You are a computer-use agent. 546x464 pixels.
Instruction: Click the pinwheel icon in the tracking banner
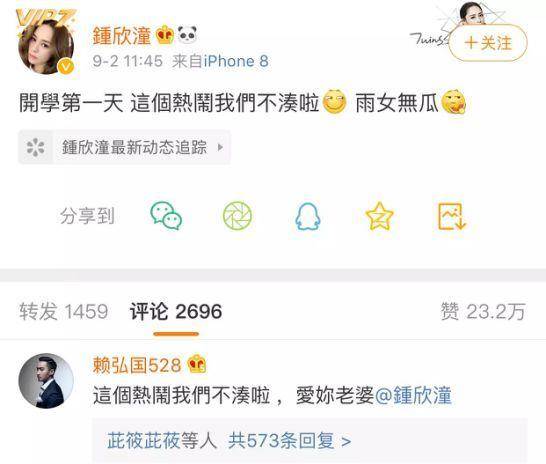36,147
